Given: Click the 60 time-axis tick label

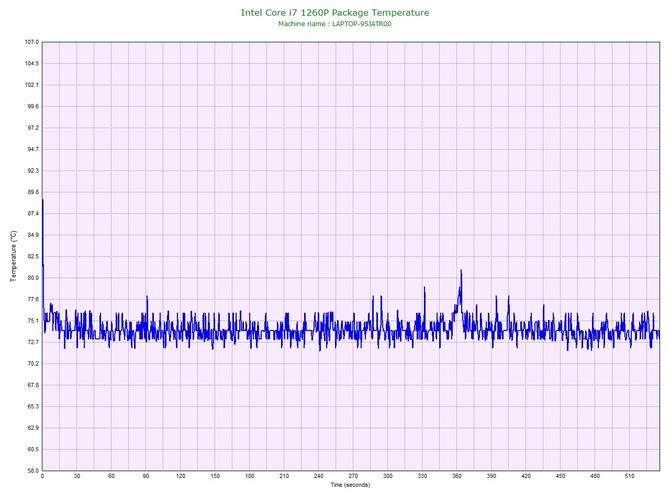Looking at the screenshot, I should (x=112, y=476).
